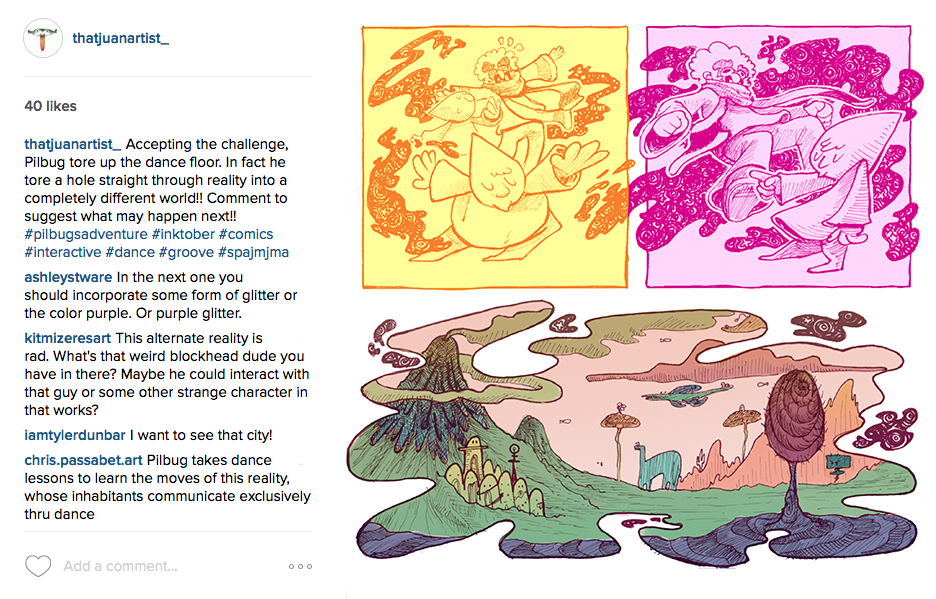
Task: Open the #dance hashtag
Action: tap(130, 252)
